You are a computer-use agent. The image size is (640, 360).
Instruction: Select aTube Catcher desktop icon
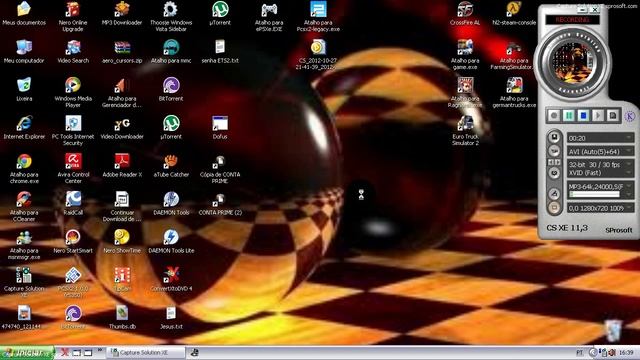tap(171, 165)
